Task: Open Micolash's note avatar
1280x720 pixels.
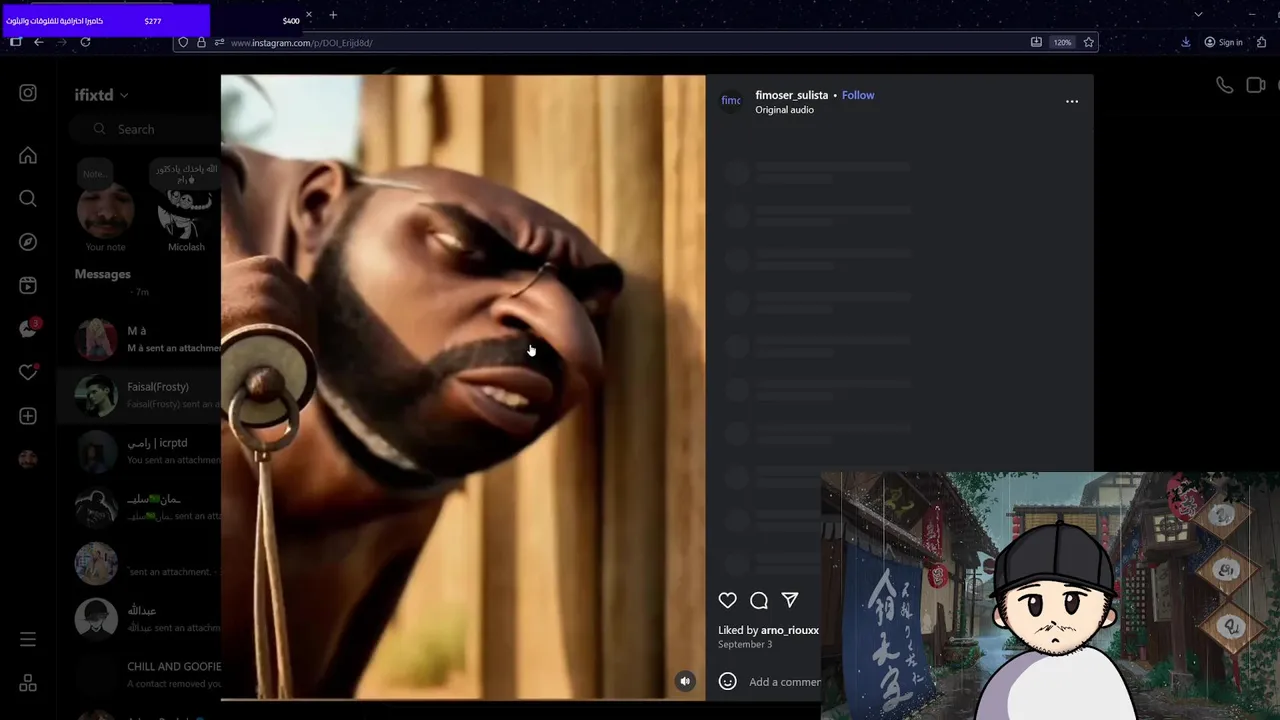Action: 186,210
